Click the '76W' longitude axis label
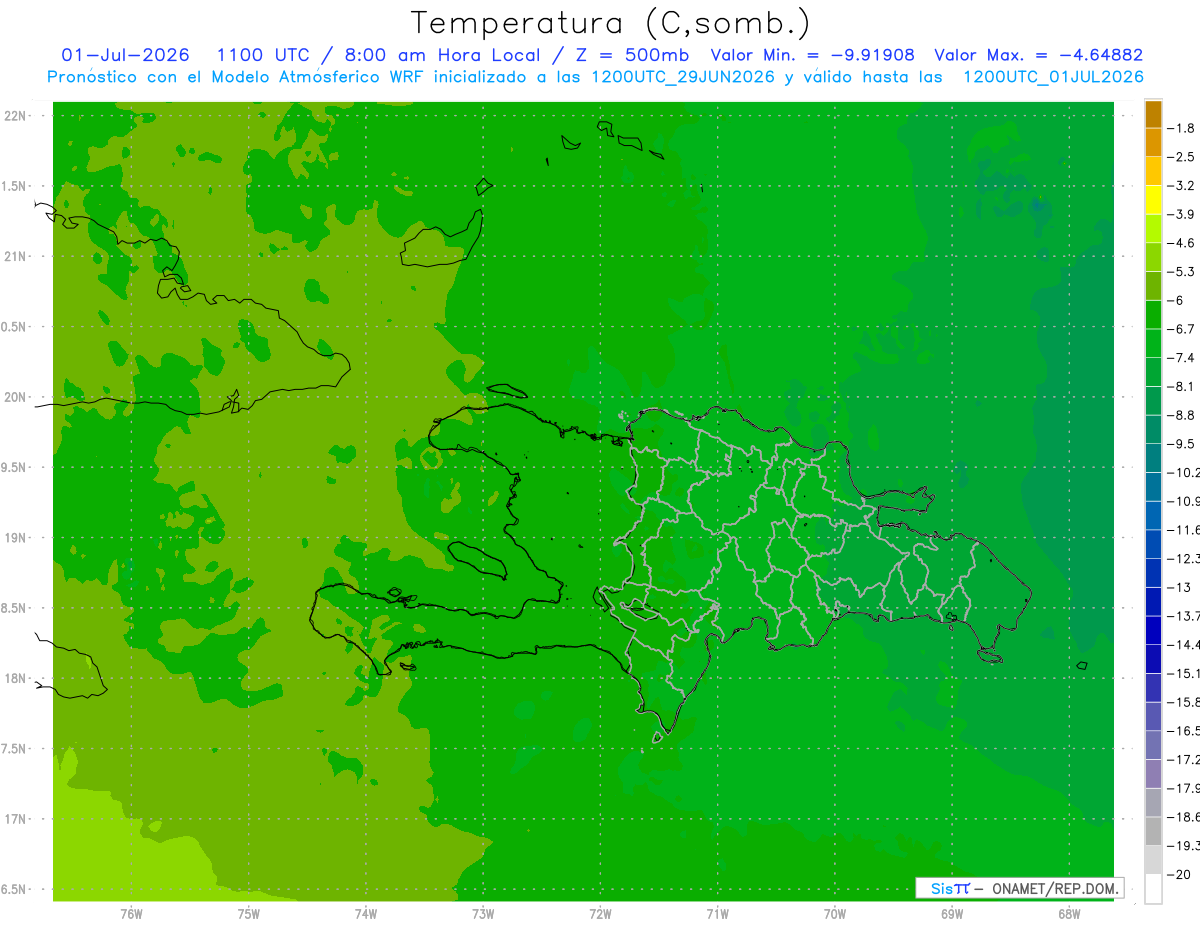This screenshot has height=927, width=1200. point(131,914)
